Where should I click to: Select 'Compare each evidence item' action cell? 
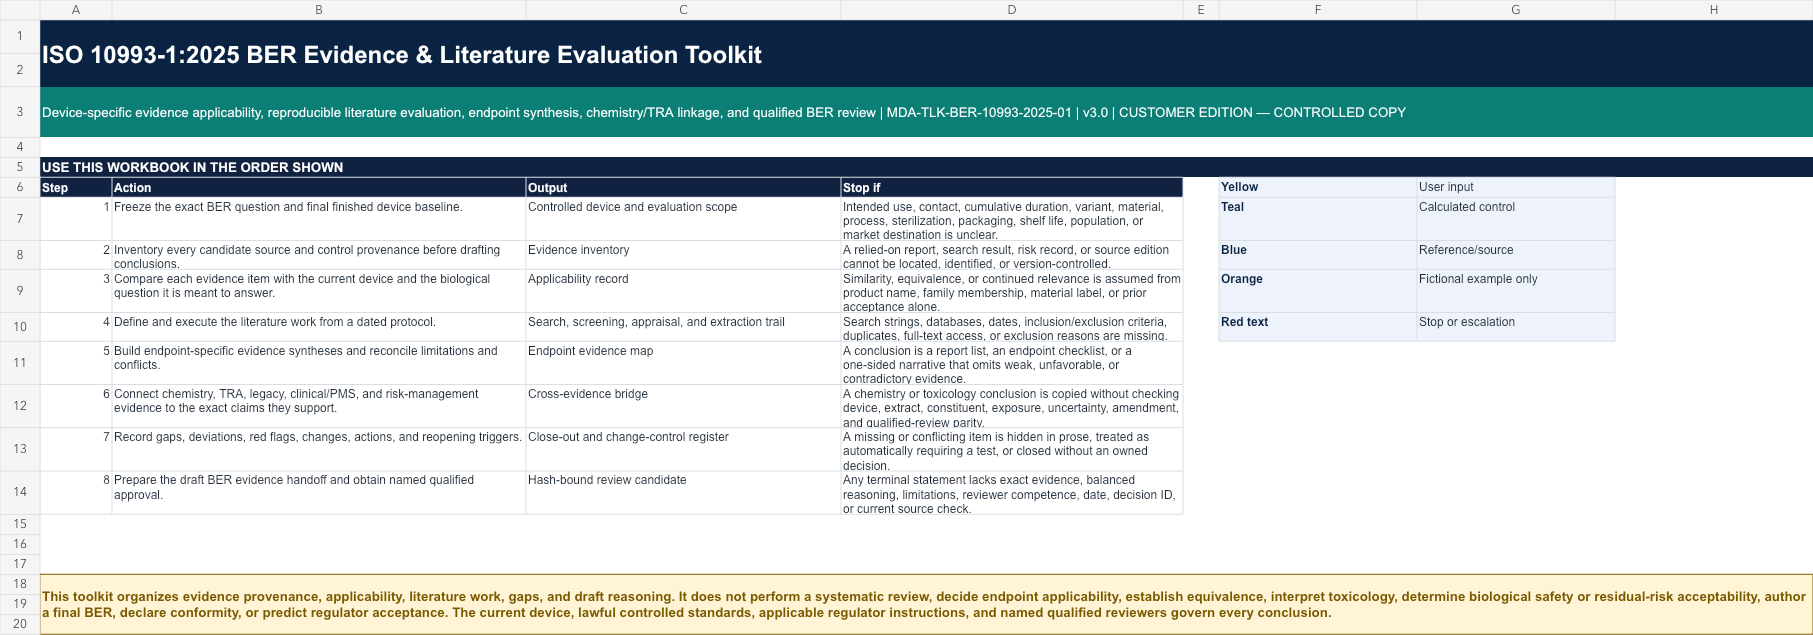click(x=319, y=291)
